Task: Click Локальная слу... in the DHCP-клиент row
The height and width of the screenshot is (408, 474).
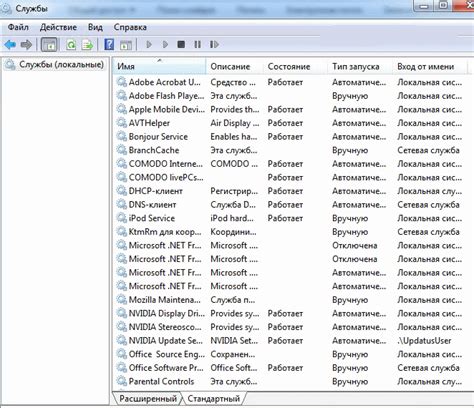Action: 429,191
